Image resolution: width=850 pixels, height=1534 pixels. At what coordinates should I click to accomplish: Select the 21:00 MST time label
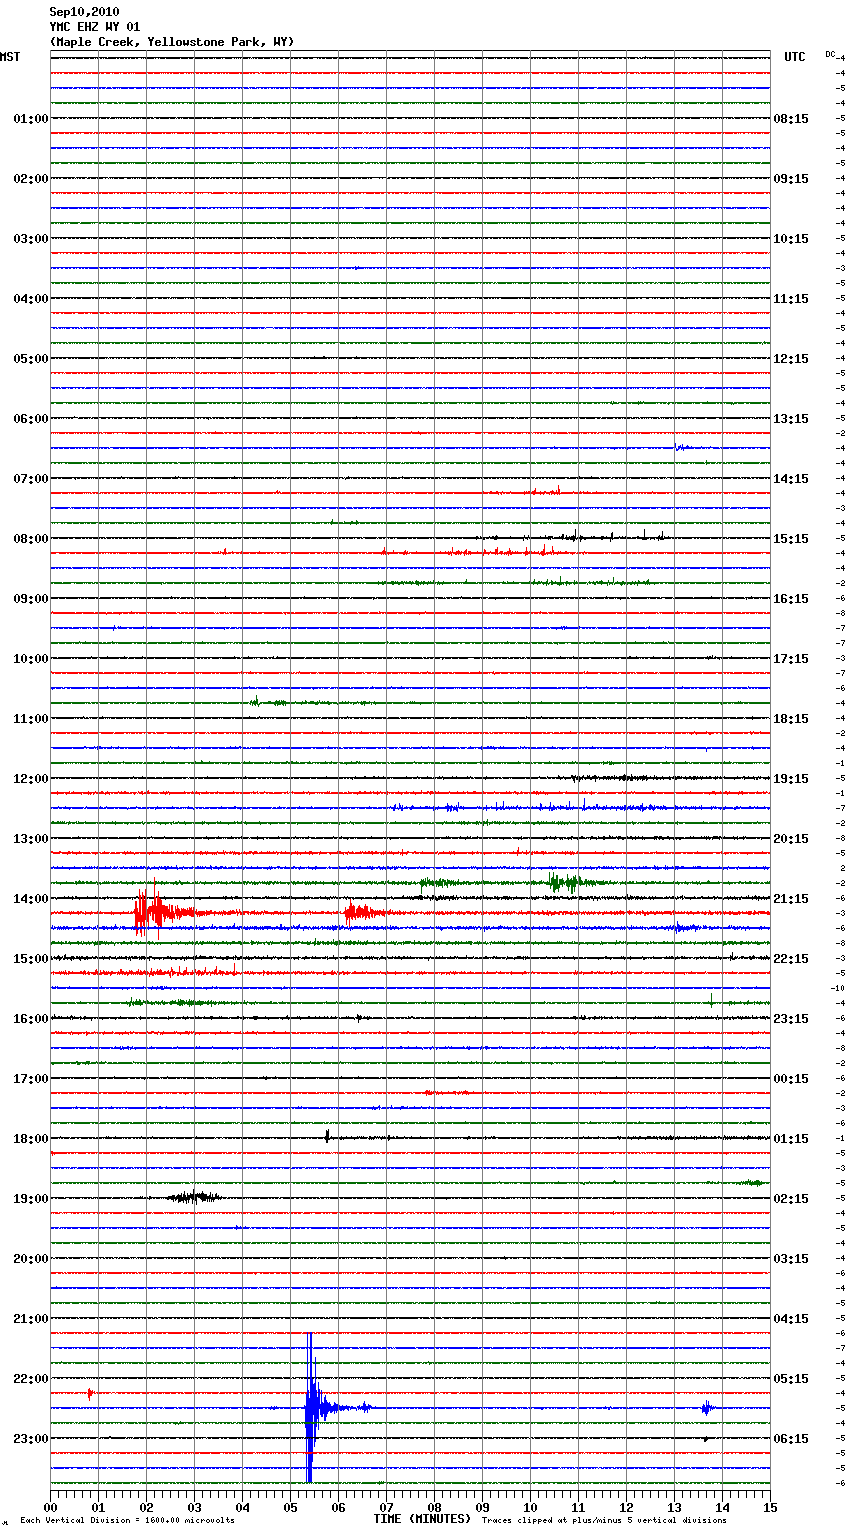coord(31,1319)
